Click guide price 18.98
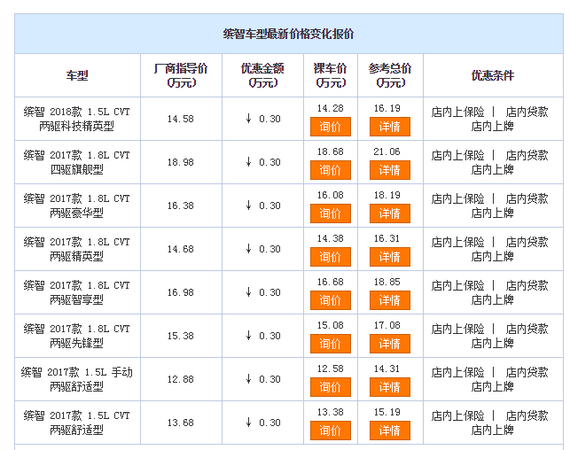 point(181,162)
